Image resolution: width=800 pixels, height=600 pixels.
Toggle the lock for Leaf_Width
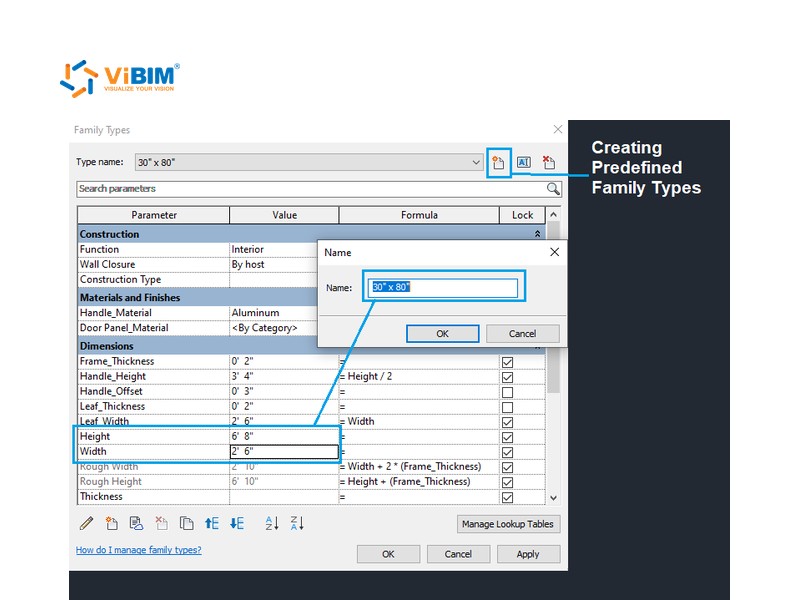[507, 422]
